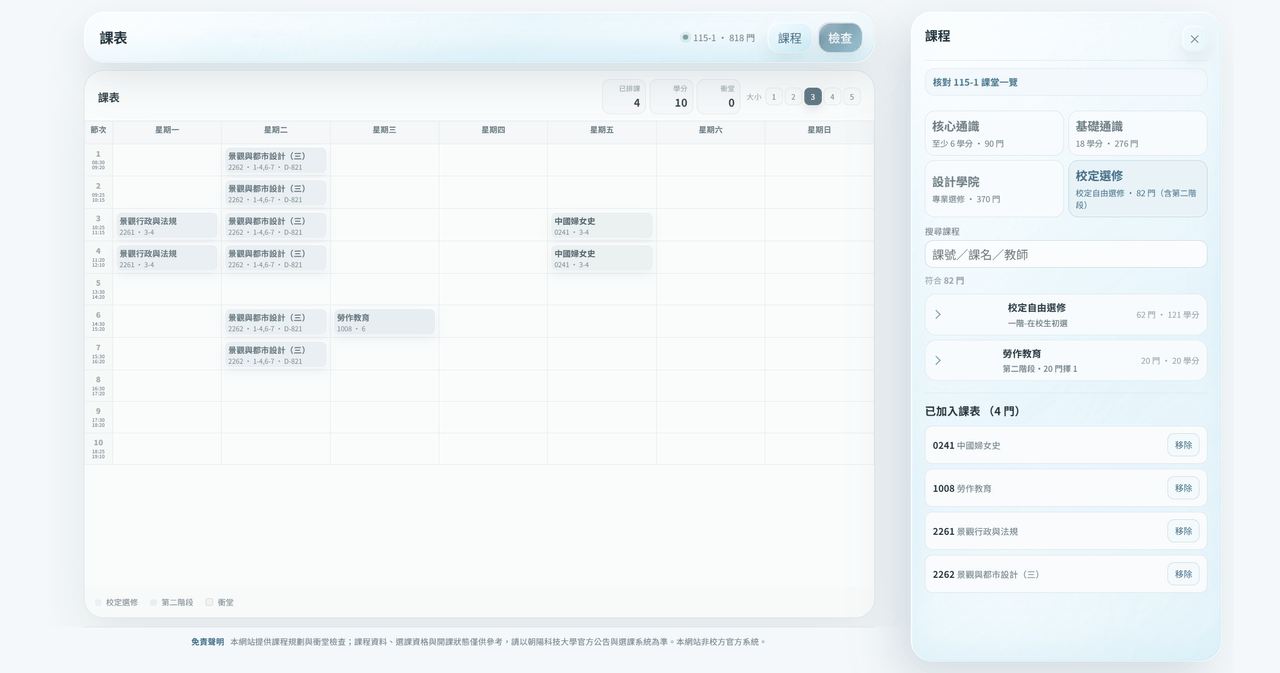The width and height of the screenshot is (1280, 673).
Task: Click 勞作教育 block on Wednesday
Action: [384, 322]
